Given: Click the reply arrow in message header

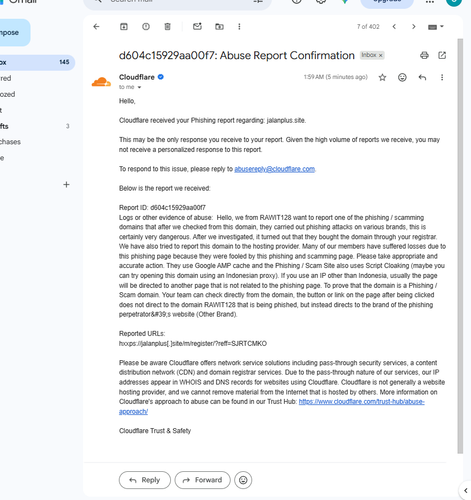Looking at the screenshot, I should point(422,77).
